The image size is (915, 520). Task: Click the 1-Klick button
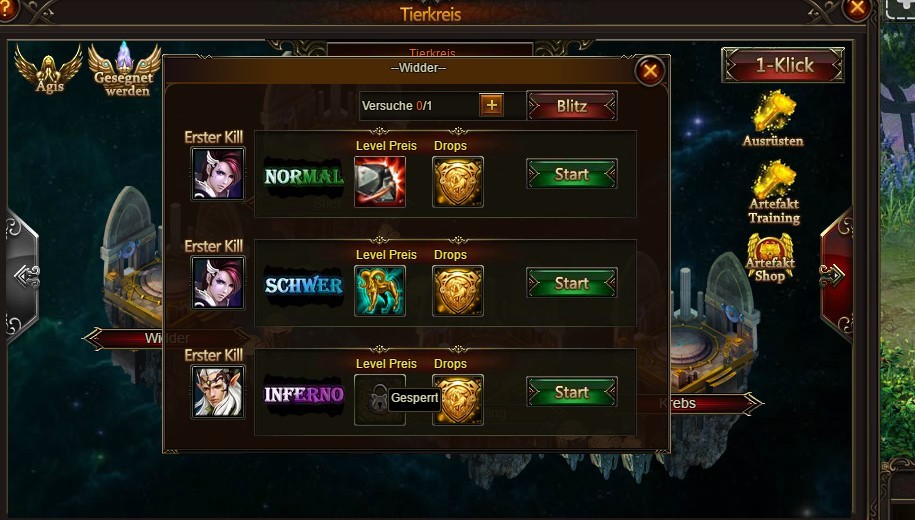[x=783, y=65]
